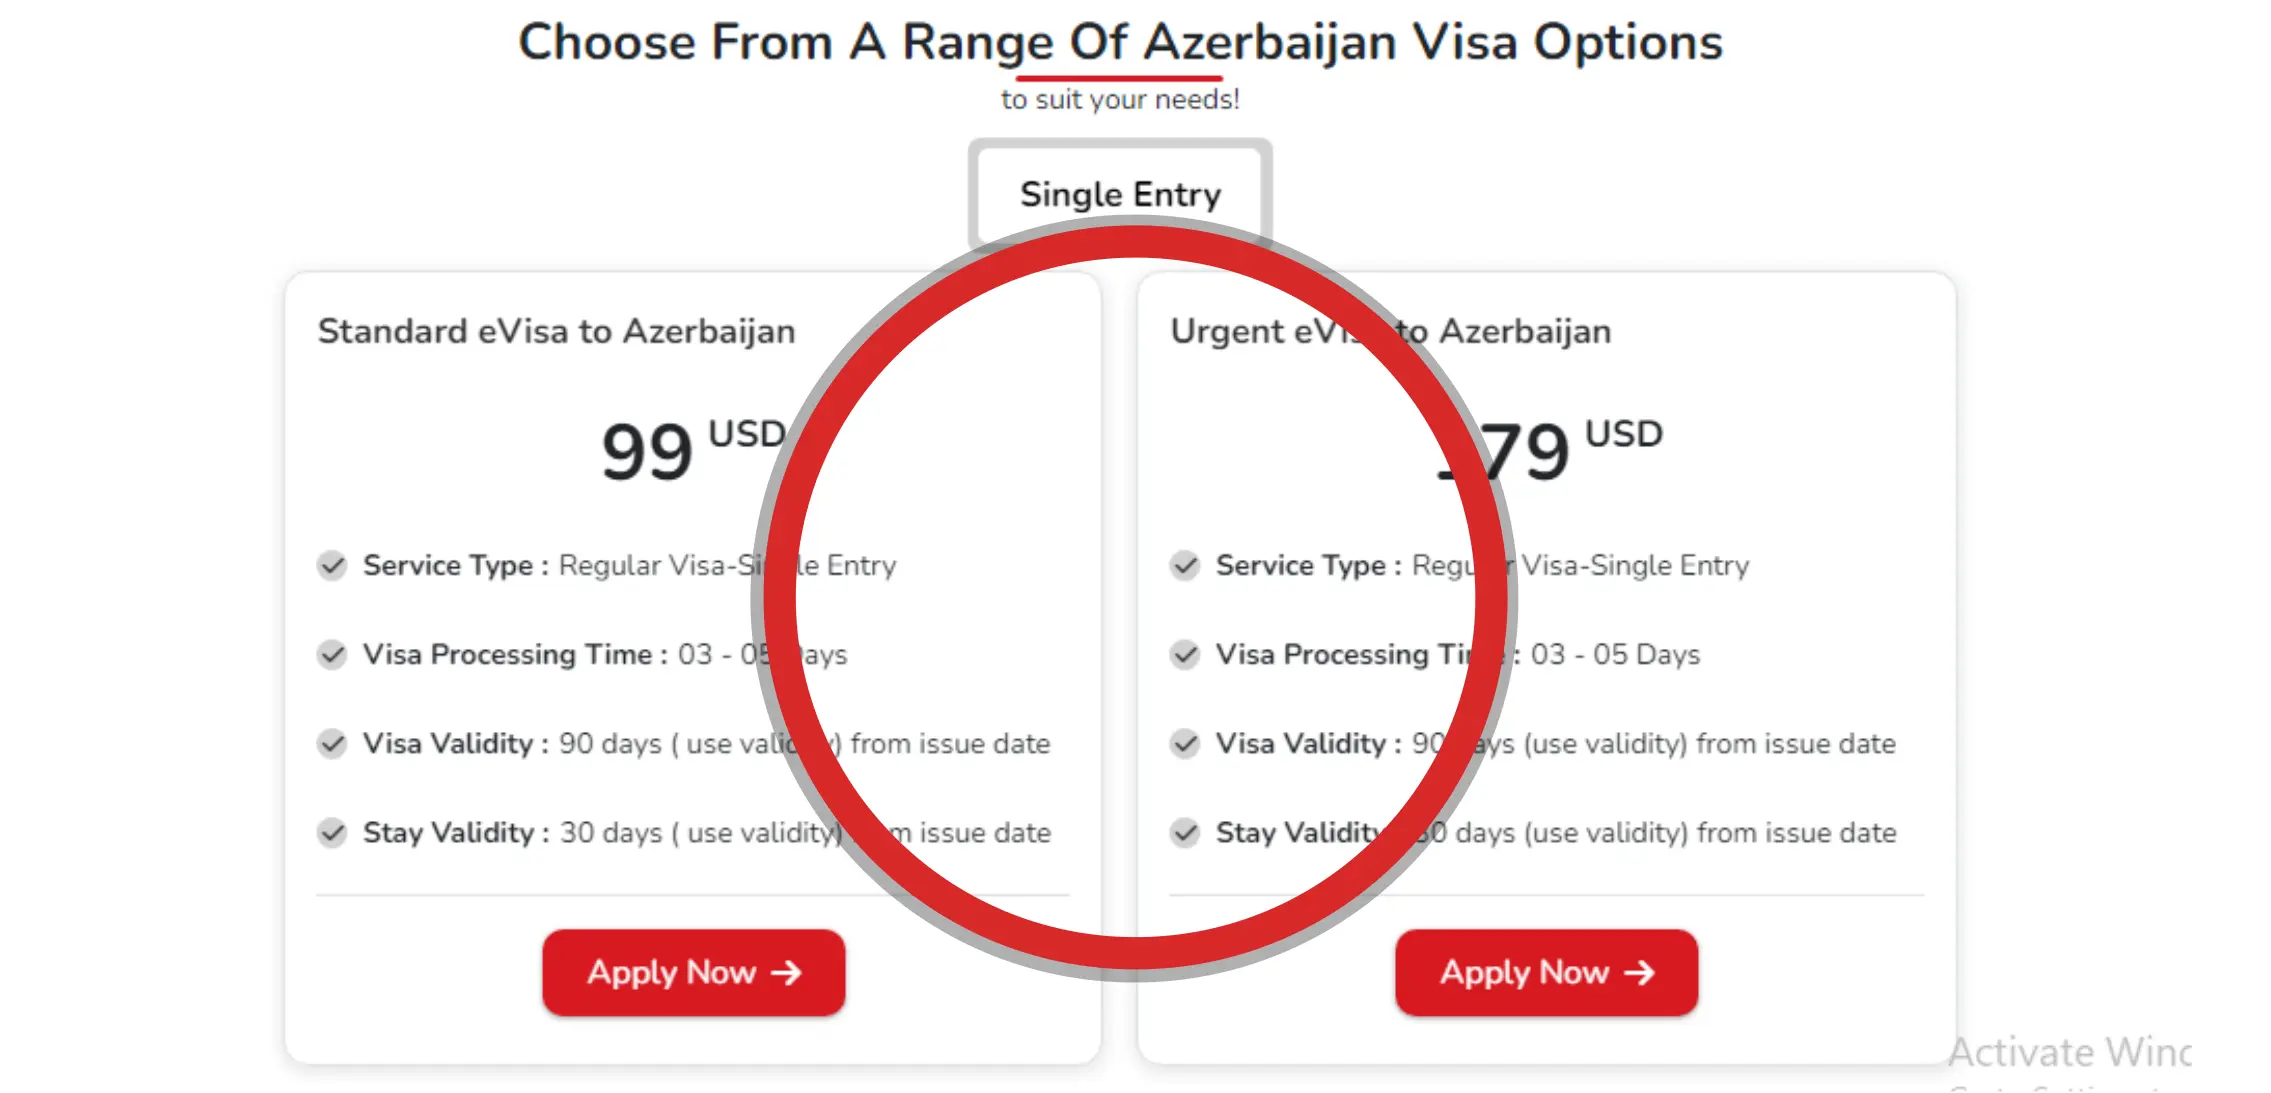Viewport: 2271px width, 1093px height.
Task: Click Service Type checkmark in Standard eVisa card
Action: [x=332, y=566]
